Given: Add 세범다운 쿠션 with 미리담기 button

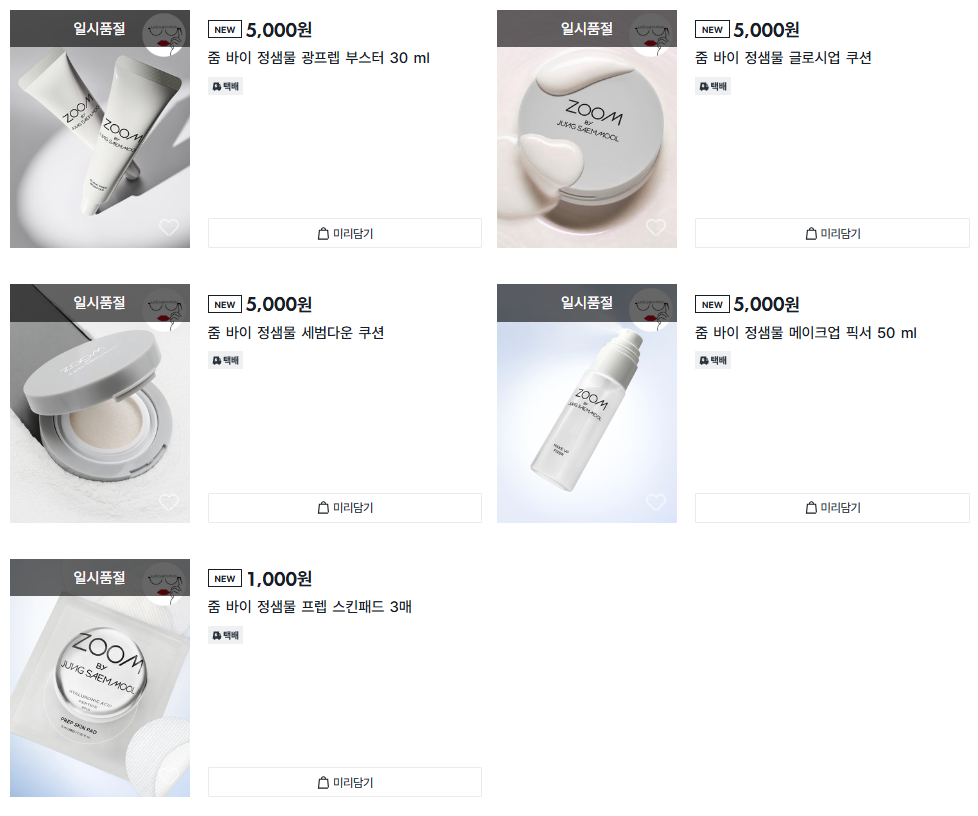Looking at the screenshot, I should 345,508.
